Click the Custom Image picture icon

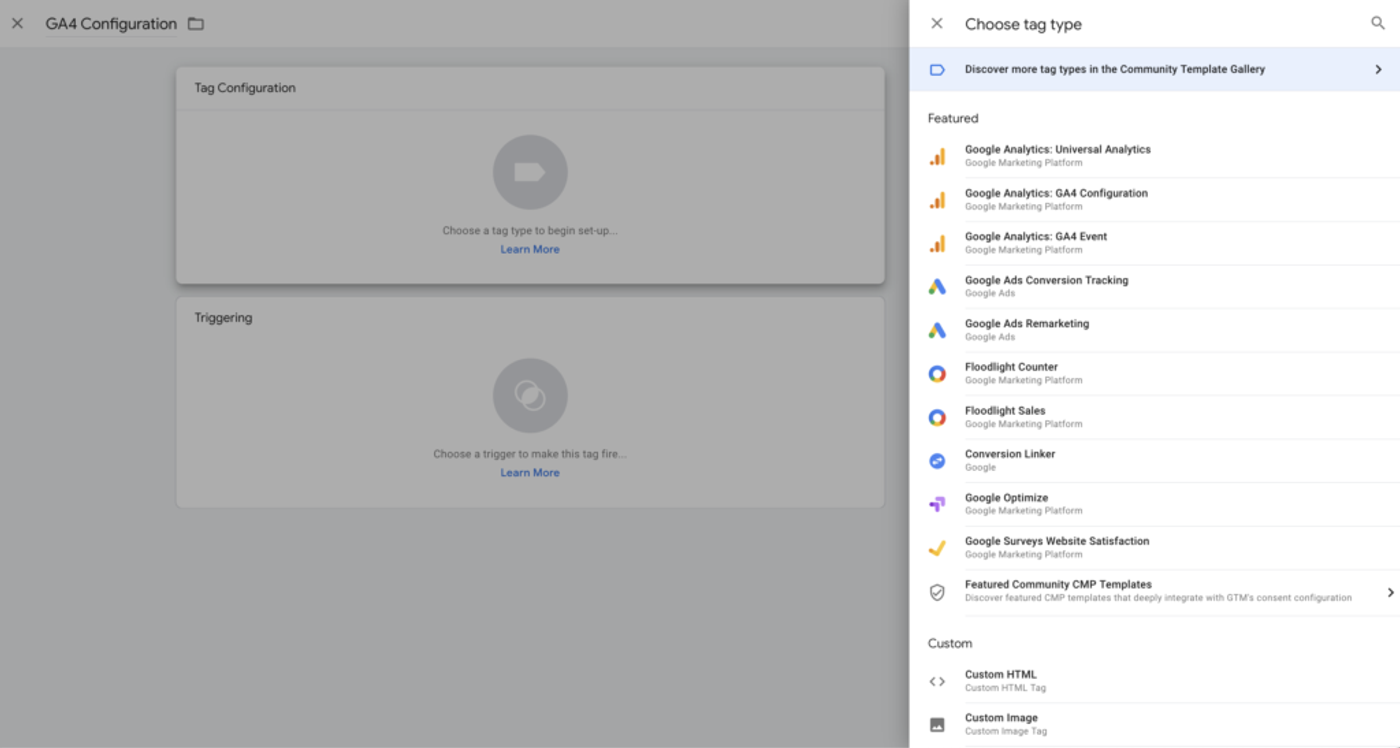click(937, 725)
